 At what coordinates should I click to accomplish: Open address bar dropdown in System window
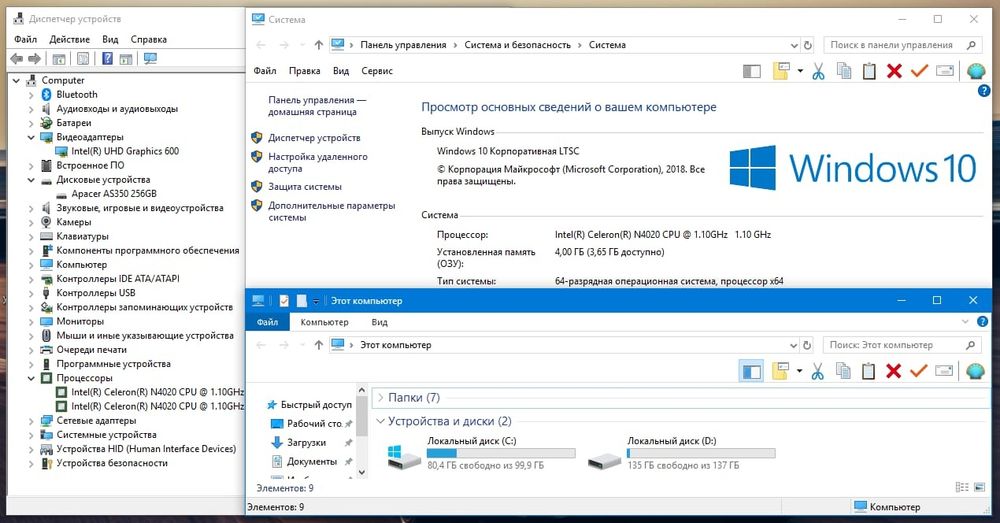[794, 45]
